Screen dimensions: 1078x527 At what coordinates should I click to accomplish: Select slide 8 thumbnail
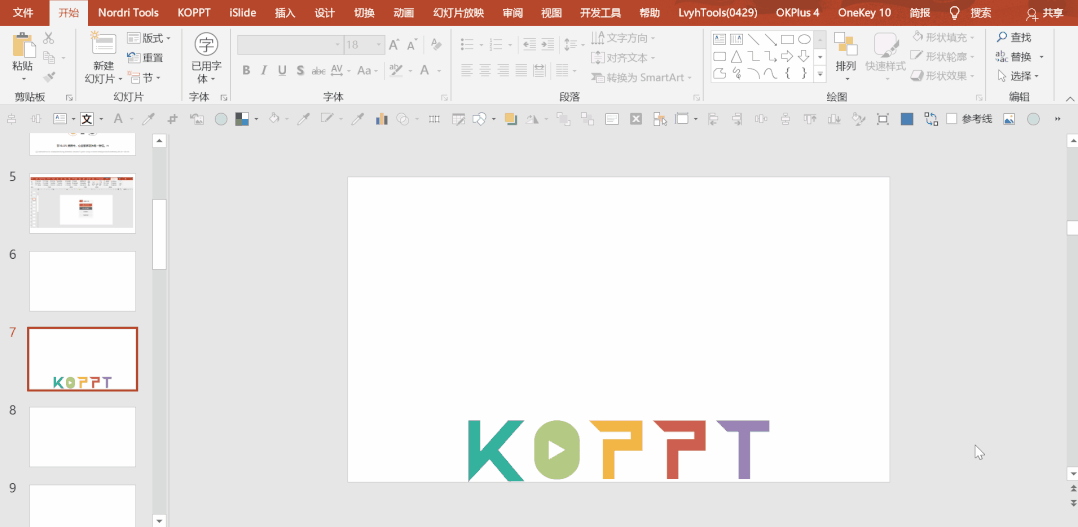(82, 437)
